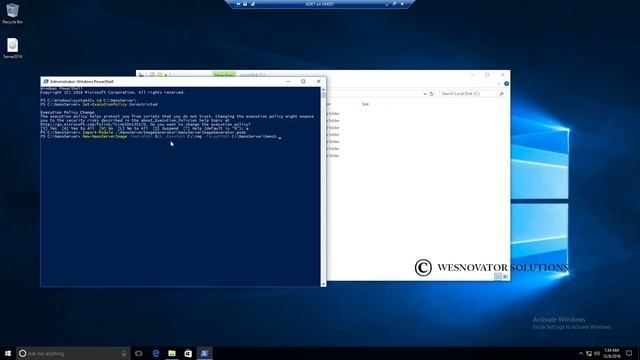
Task: Switch Explorer to large icons view
Action: point(505,276)
